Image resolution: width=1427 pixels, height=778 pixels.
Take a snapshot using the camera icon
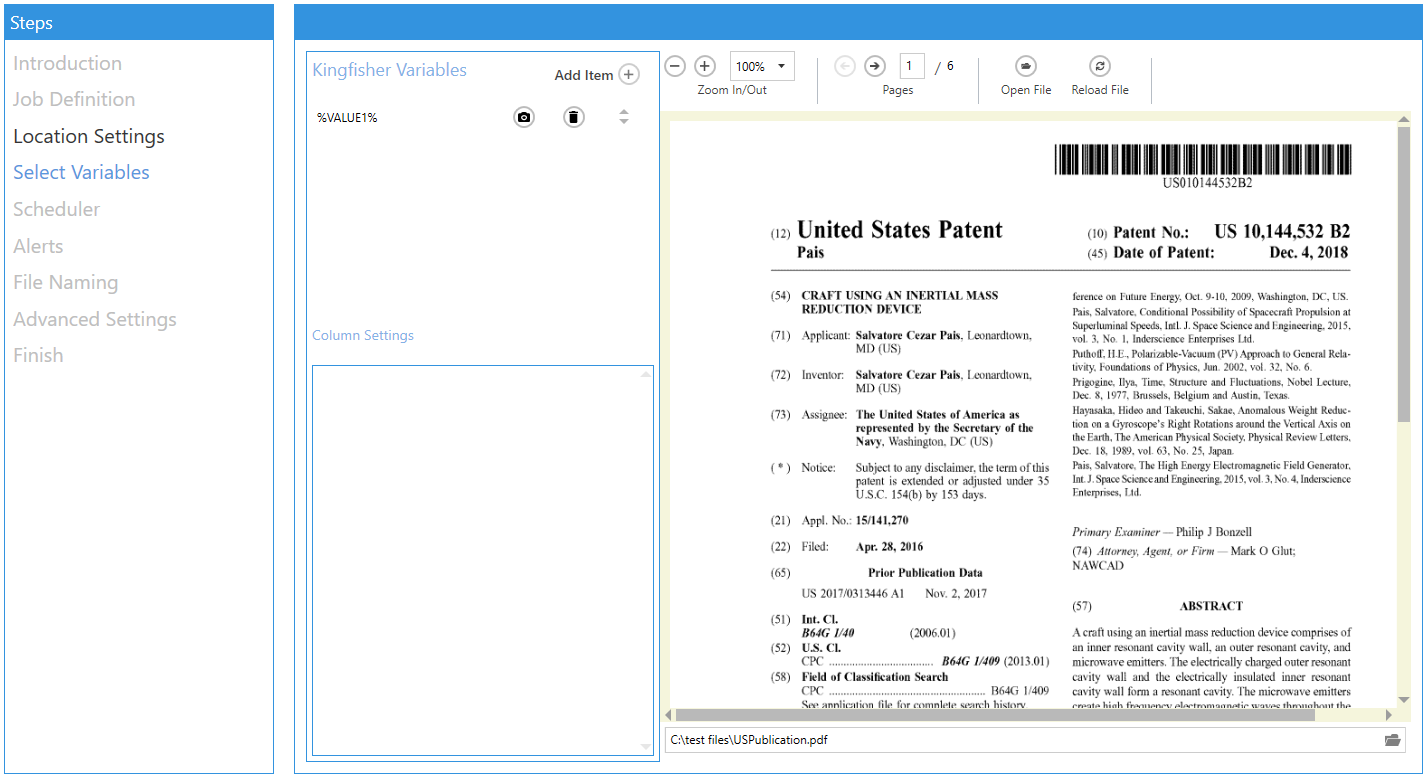click(524, 117)
